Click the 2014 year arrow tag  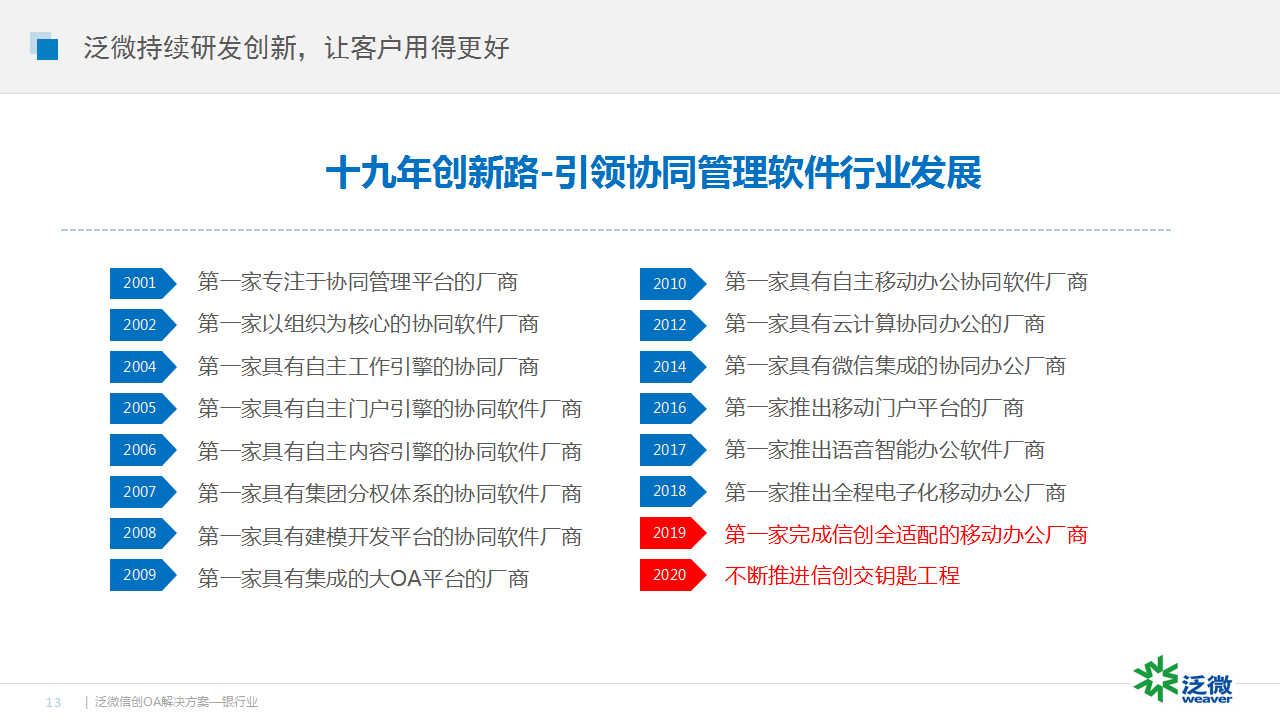[673, 367]
